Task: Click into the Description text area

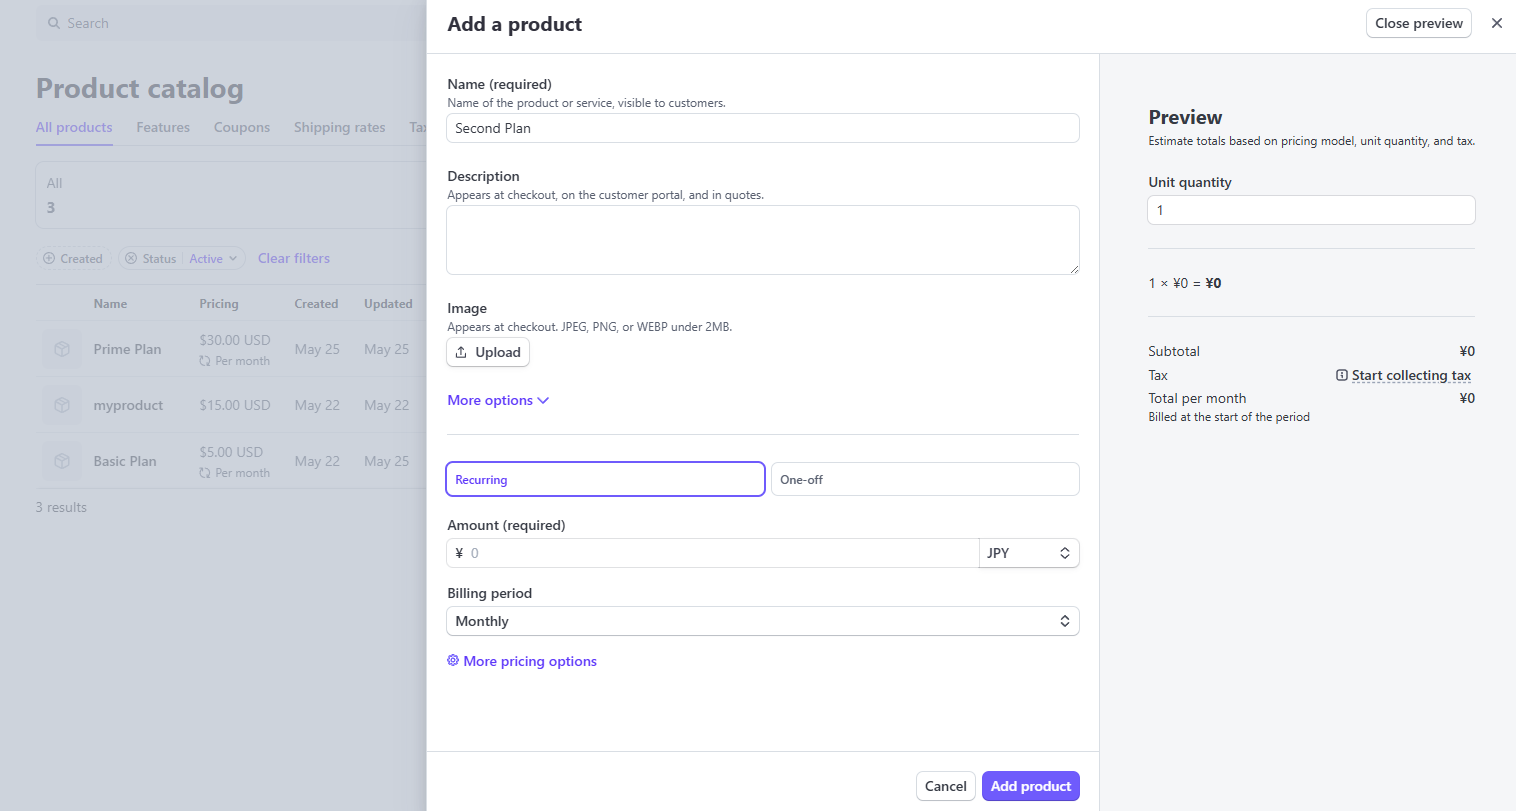Action: [762, 240]
